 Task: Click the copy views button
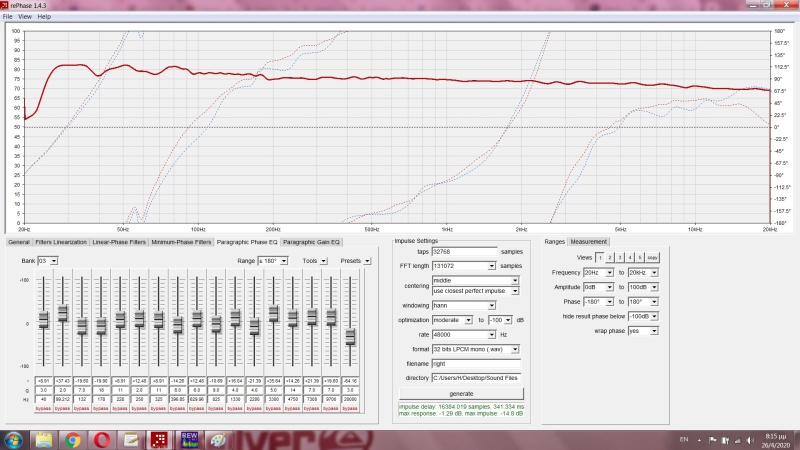click(x=652, y=257)
